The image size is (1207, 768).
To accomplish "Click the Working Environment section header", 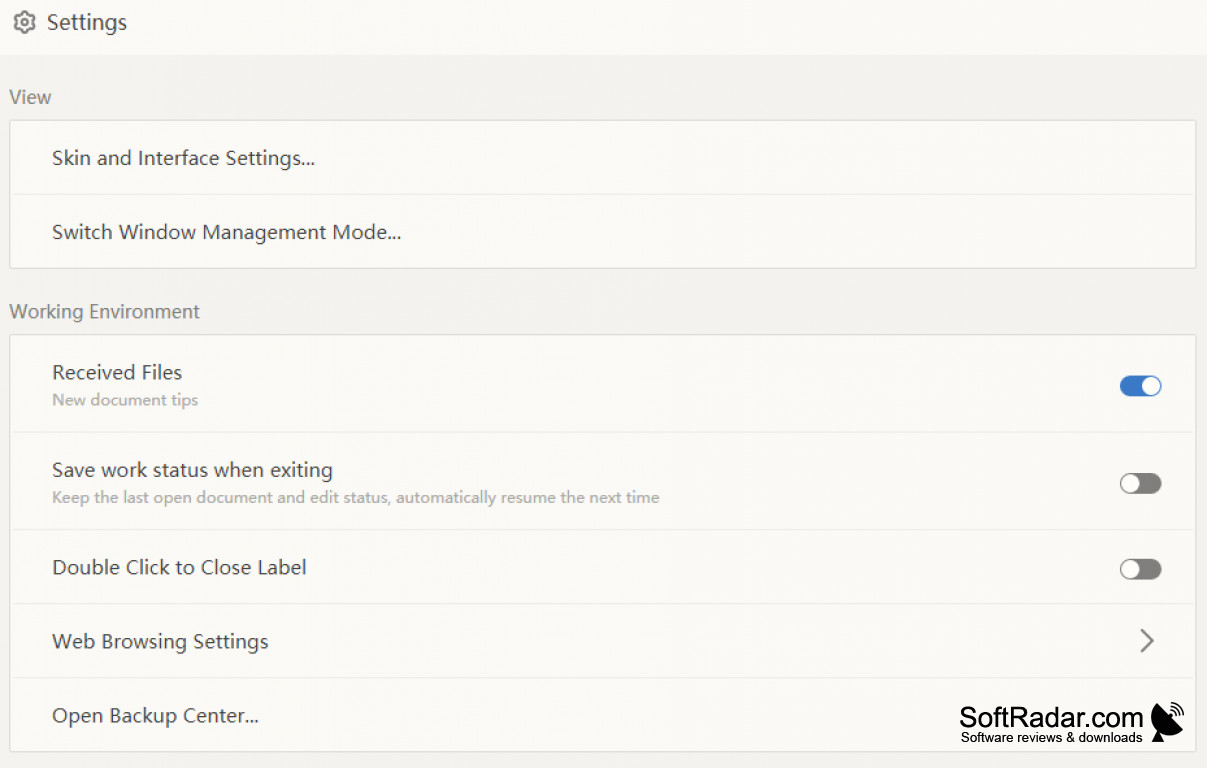I will point(104,311).
